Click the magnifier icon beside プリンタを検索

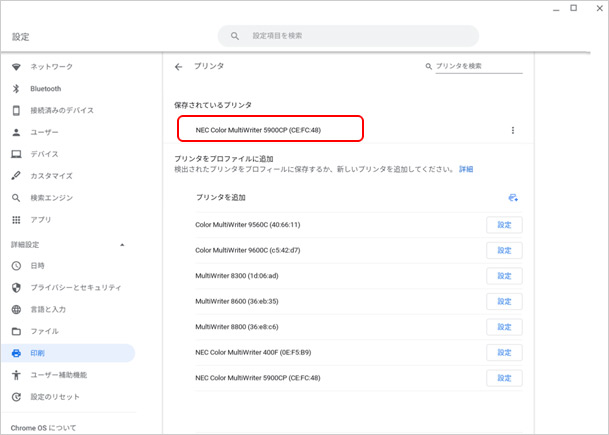click(x=428, y=66)
